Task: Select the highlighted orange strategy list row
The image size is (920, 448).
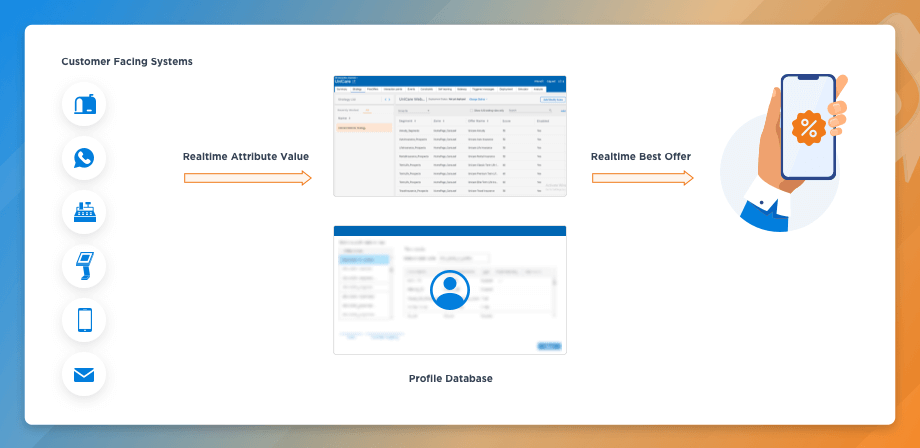Action: coord(364,128)
